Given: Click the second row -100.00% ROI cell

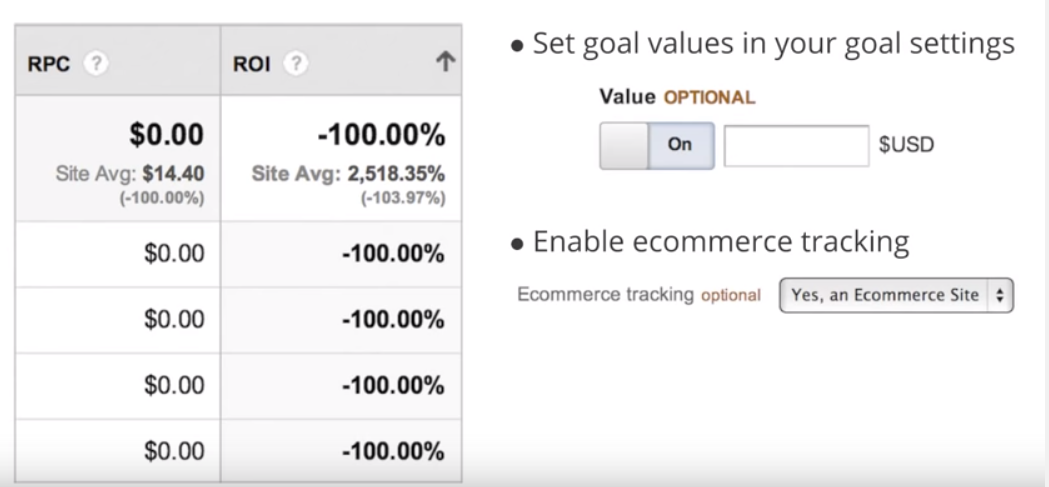Looking at the screenshot, I should [341, 320].
